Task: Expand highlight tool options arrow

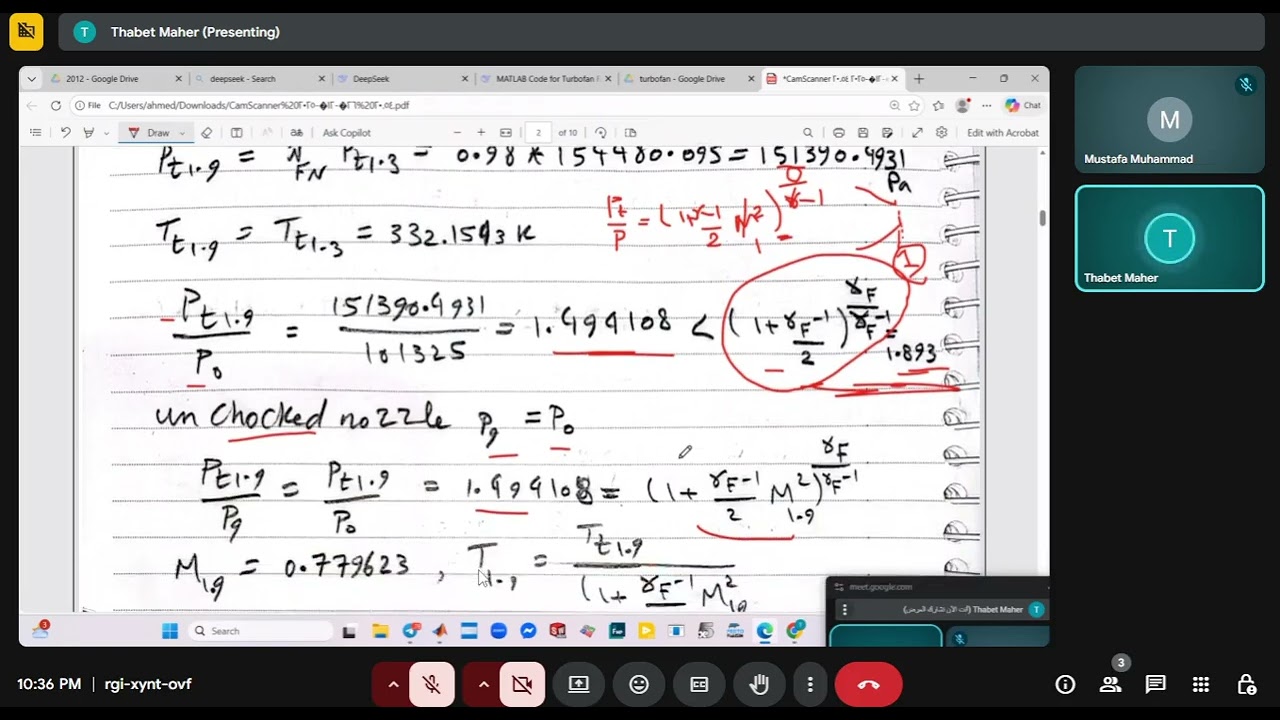Action: coord(106,133)
